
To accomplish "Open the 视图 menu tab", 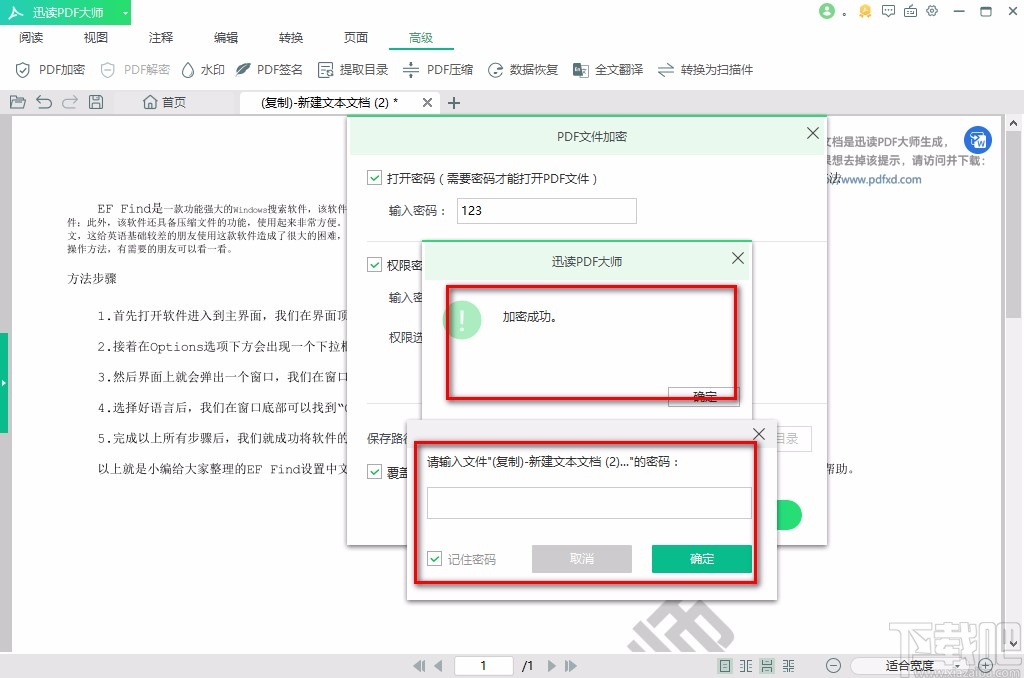I will pyautogui.click(x=96, y=37).
